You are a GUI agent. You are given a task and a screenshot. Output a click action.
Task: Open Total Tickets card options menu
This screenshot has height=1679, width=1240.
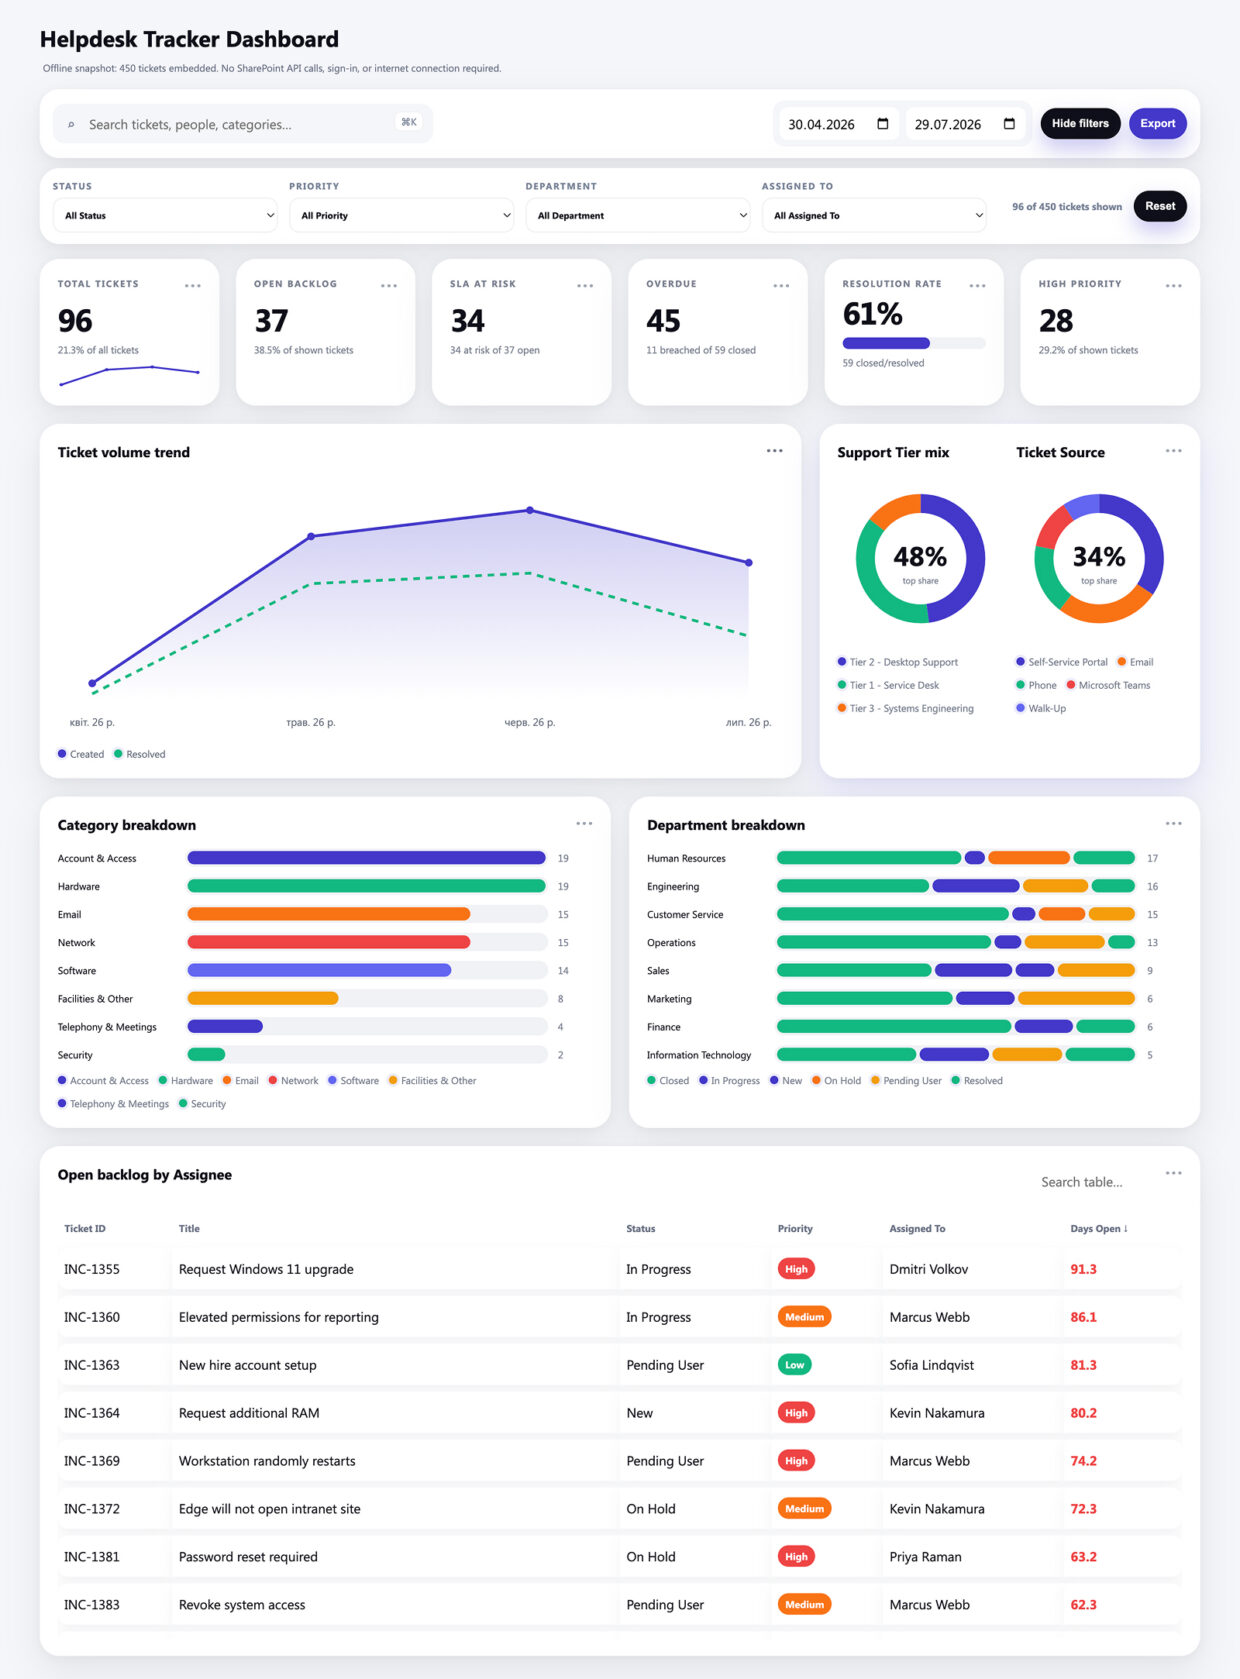193,285
